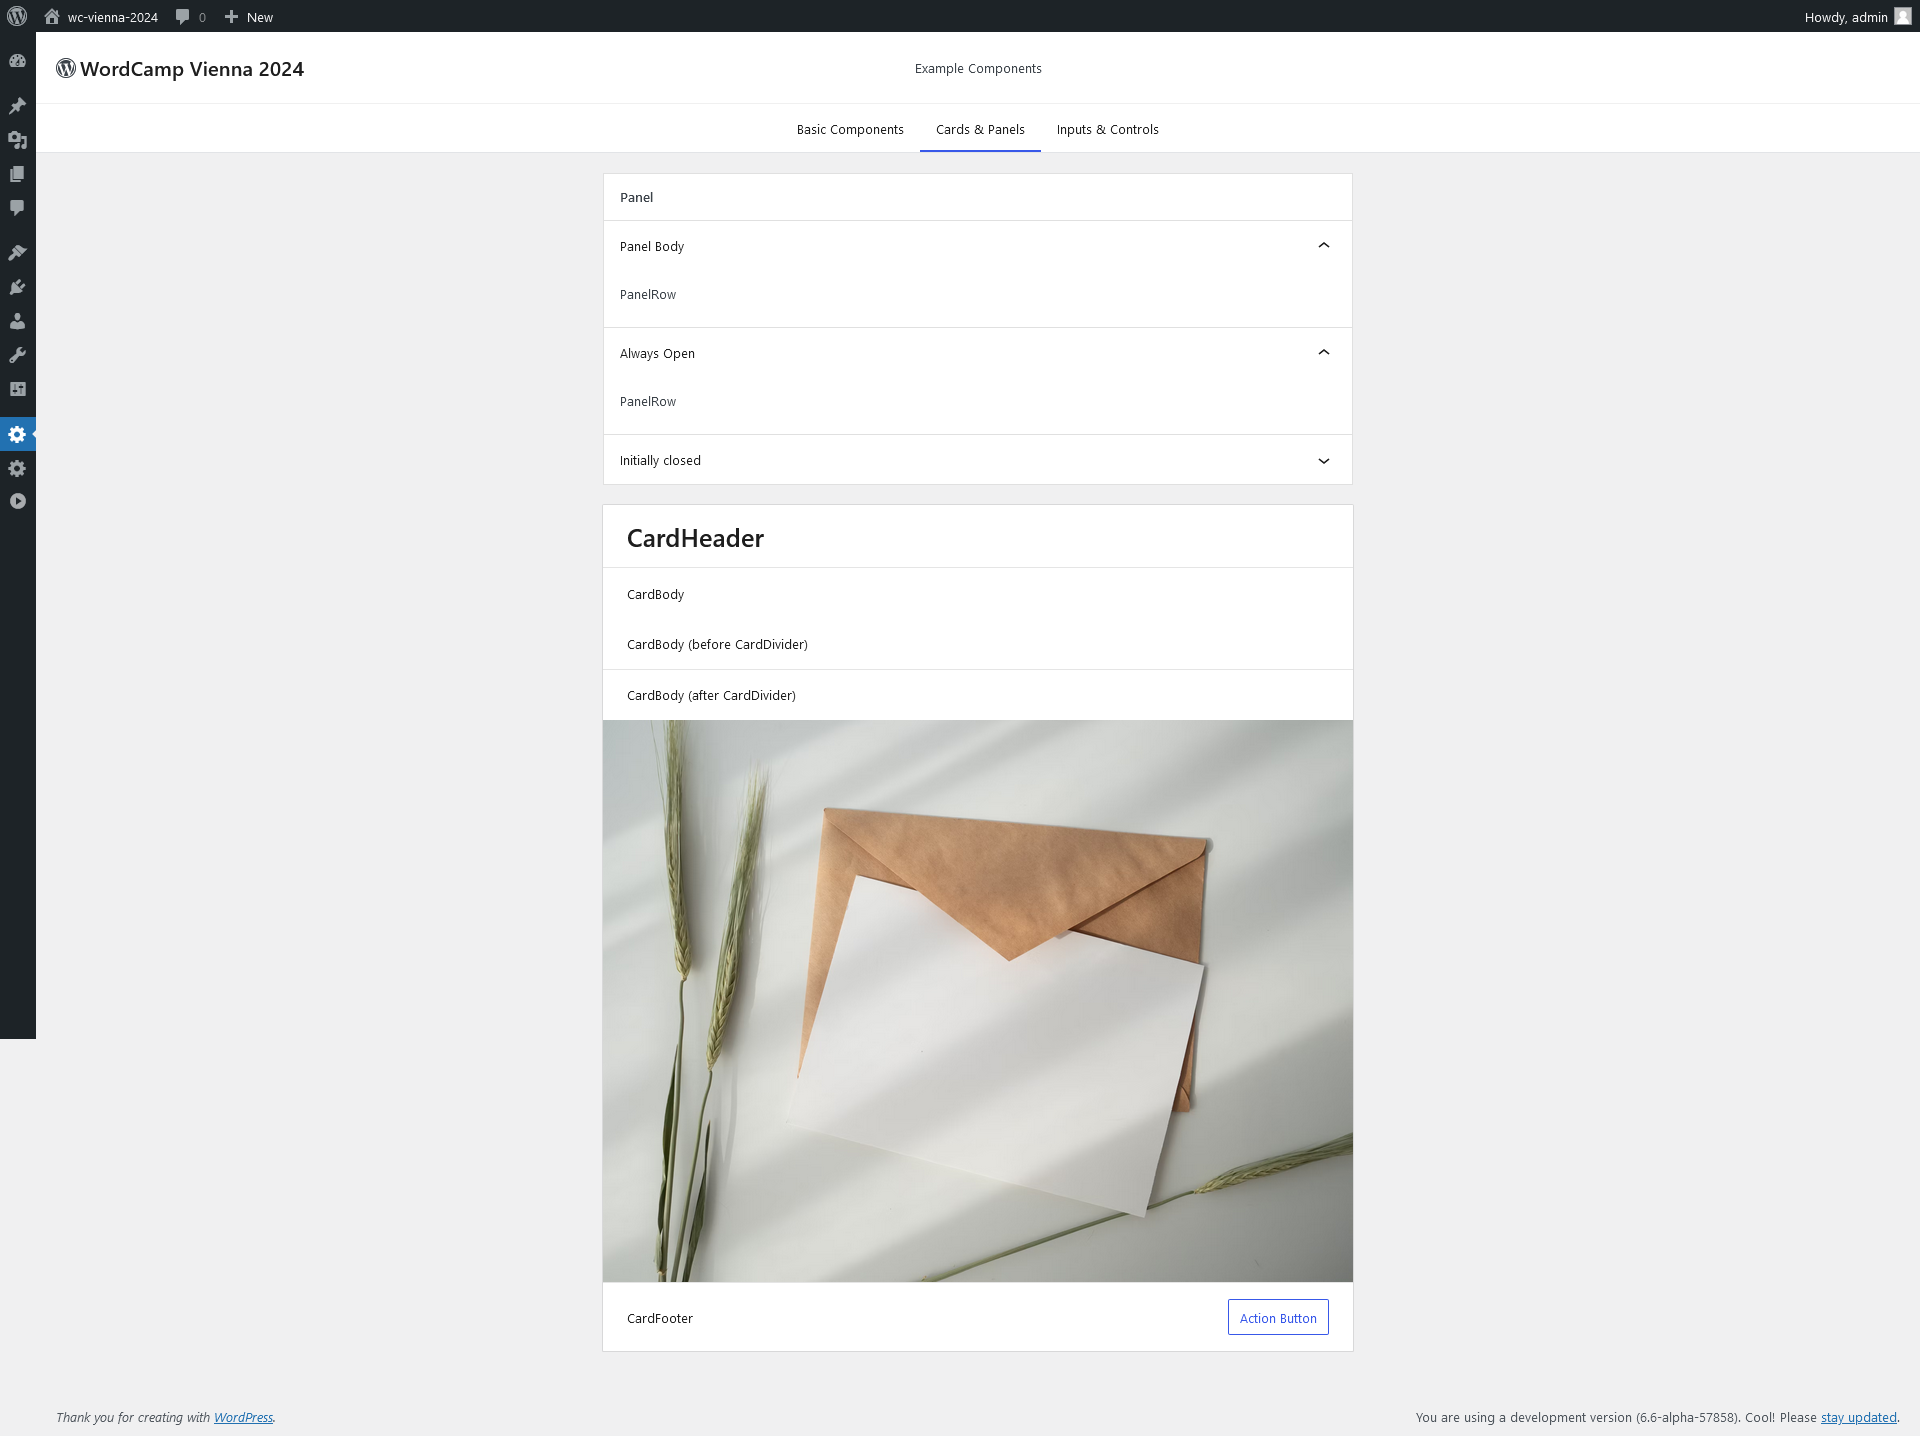Open the Media library icon
Image resolution: width=1920 pixels, height=1436 pixels.
pyautogui.click(x=17, y=141)
